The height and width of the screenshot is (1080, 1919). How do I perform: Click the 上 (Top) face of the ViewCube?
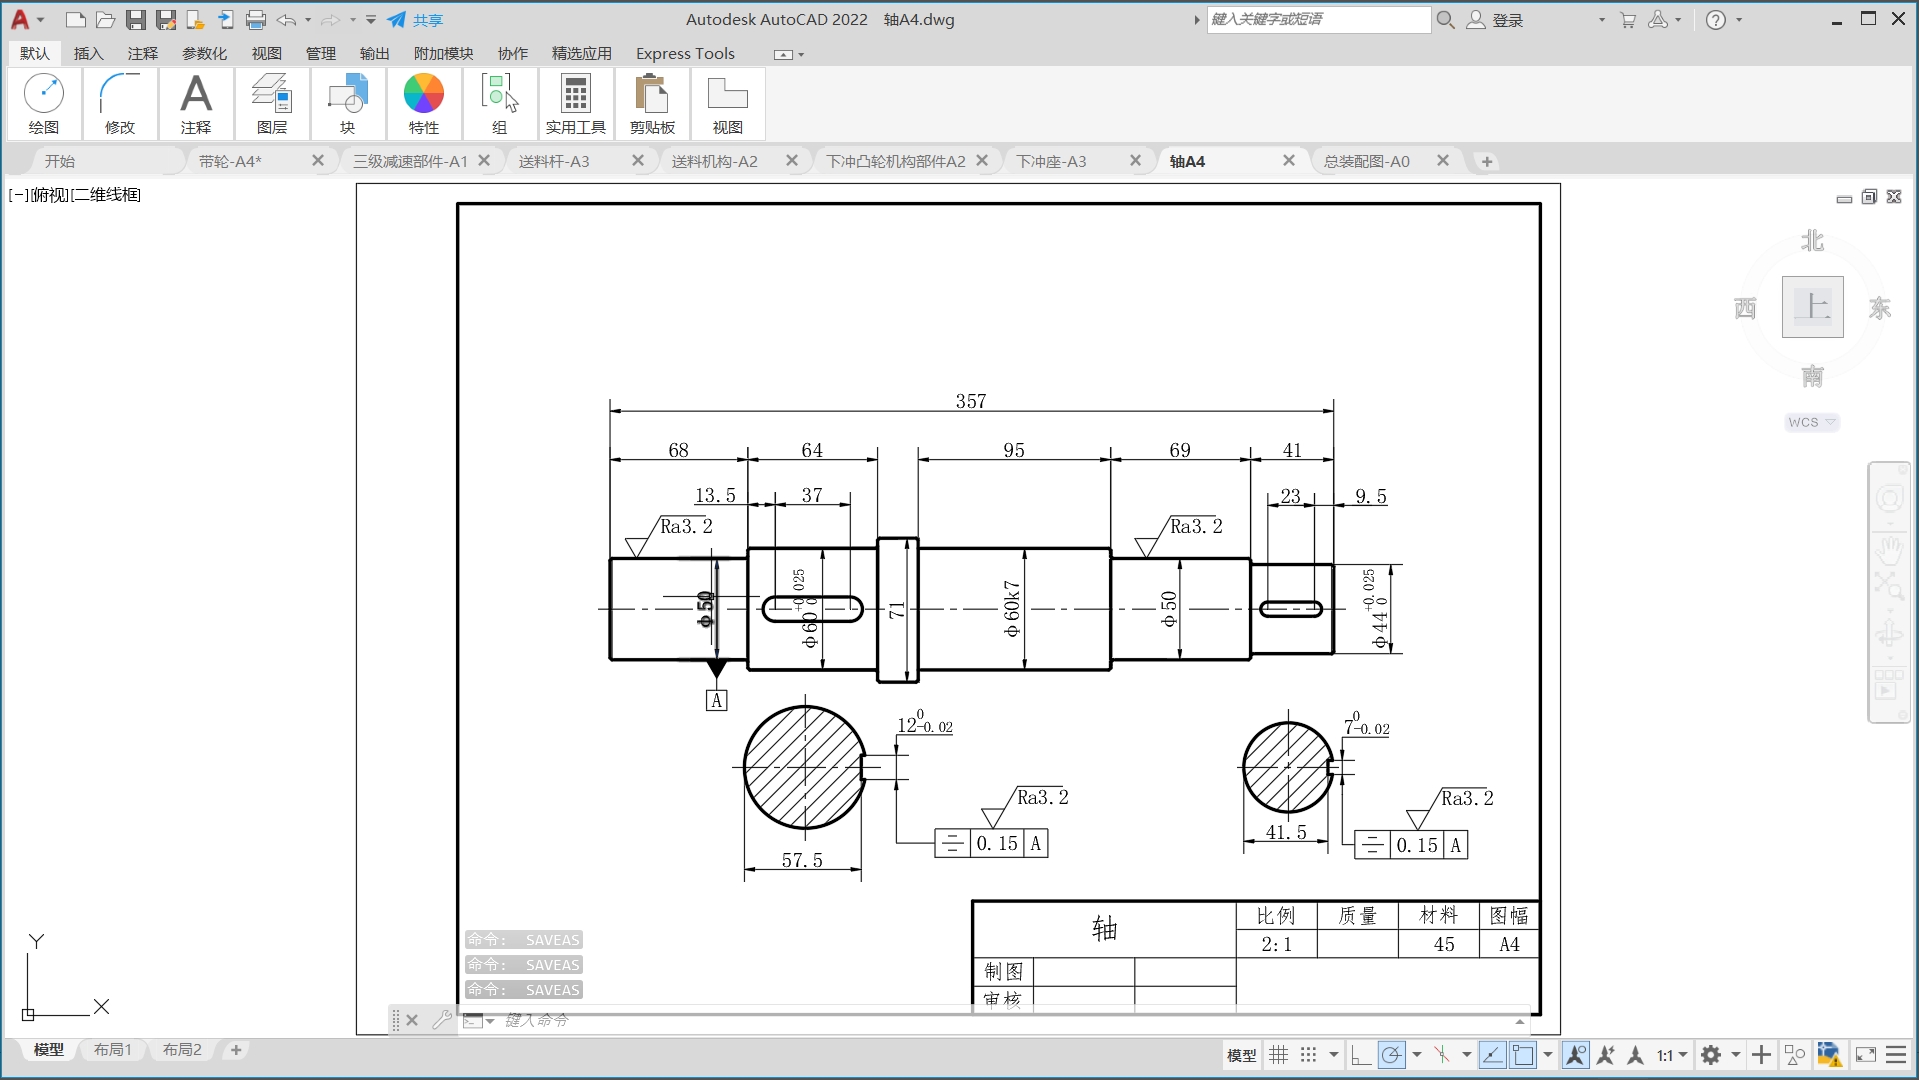1812,307
